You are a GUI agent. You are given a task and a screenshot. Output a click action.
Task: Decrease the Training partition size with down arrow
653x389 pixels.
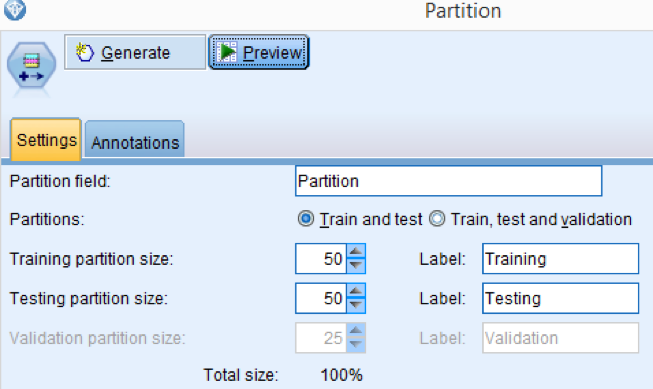[x=356, y=266]
